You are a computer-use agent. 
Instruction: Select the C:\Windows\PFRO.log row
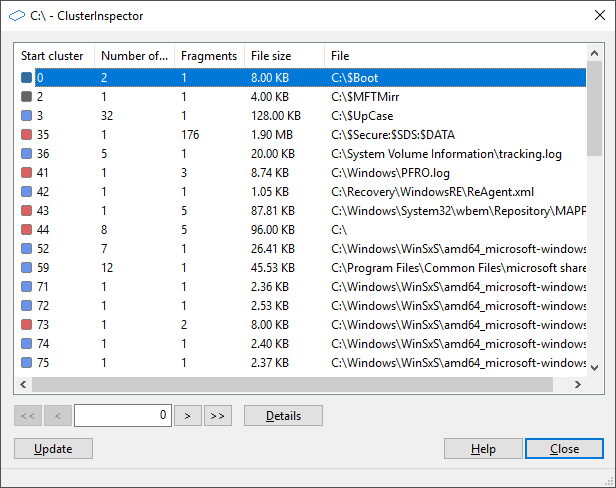coord(301,172)
